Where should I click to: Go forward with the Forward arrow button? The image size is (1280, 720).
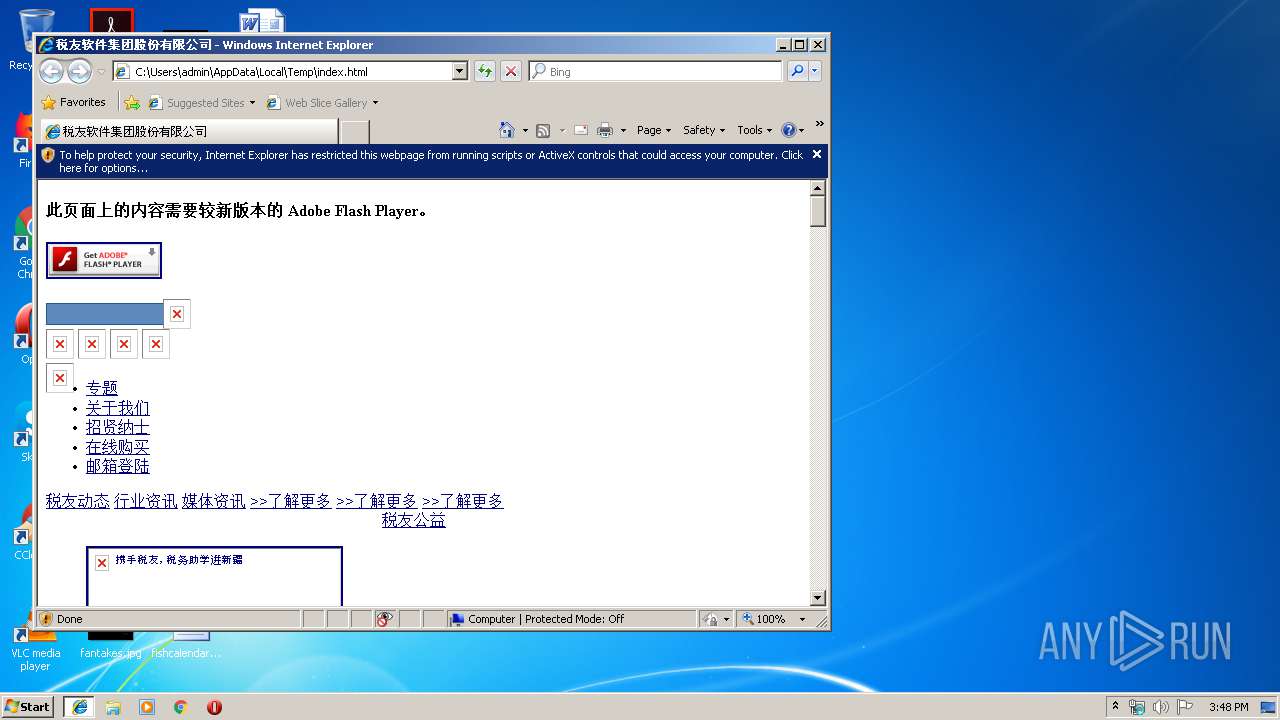click(79, 71)
